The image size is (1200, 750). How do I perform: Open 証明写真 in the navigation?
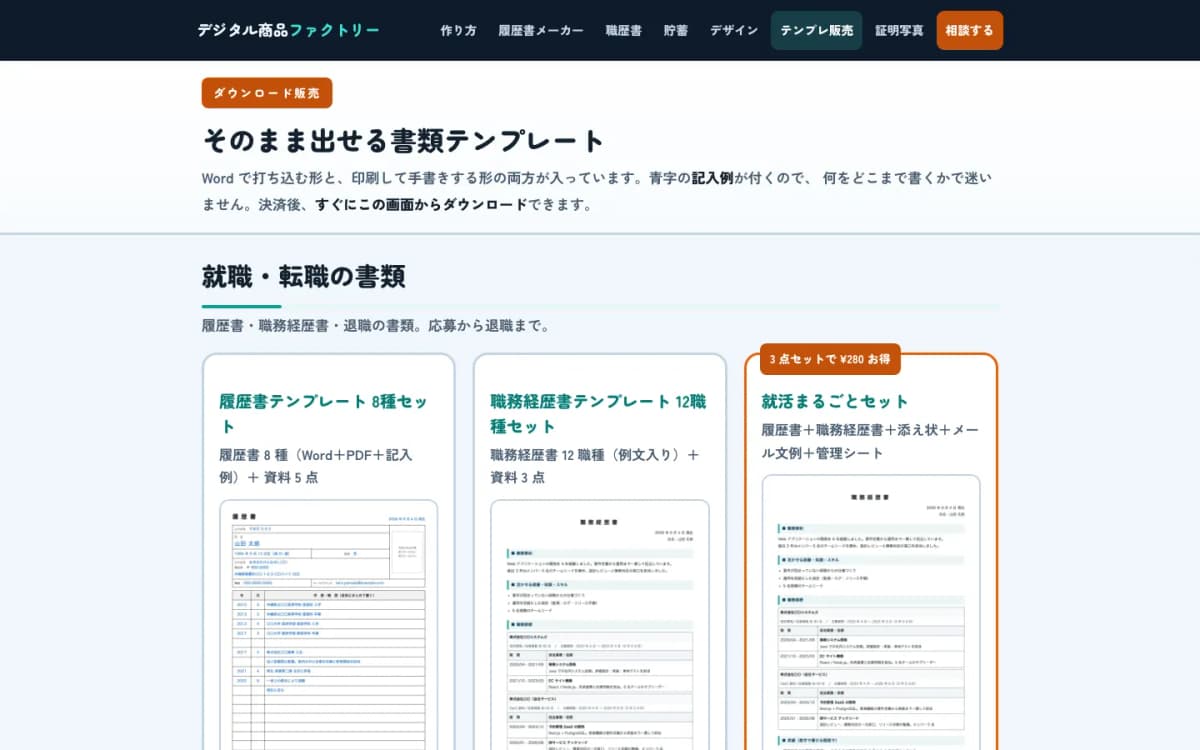[x=899, y=30]
